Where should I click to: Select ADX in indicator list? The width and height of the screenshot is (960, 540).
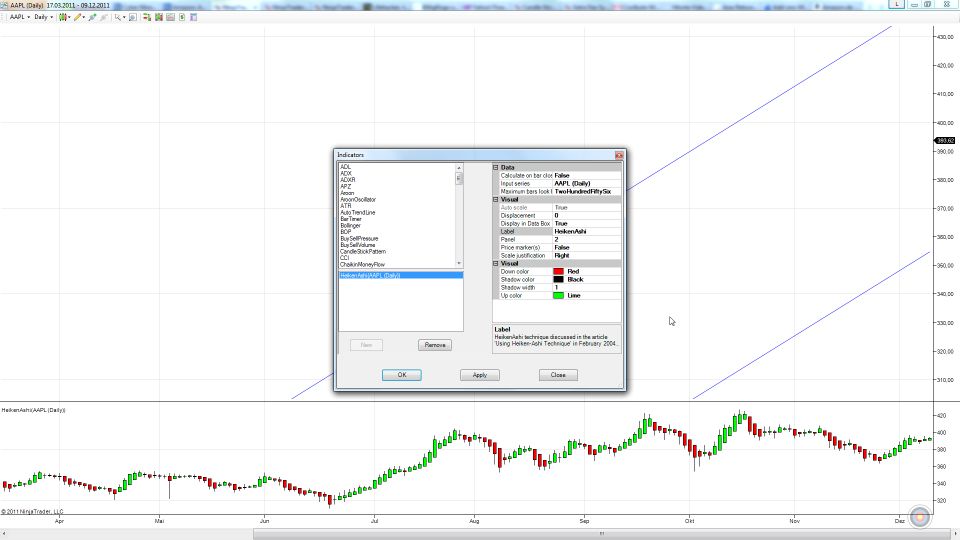point(346,173)
